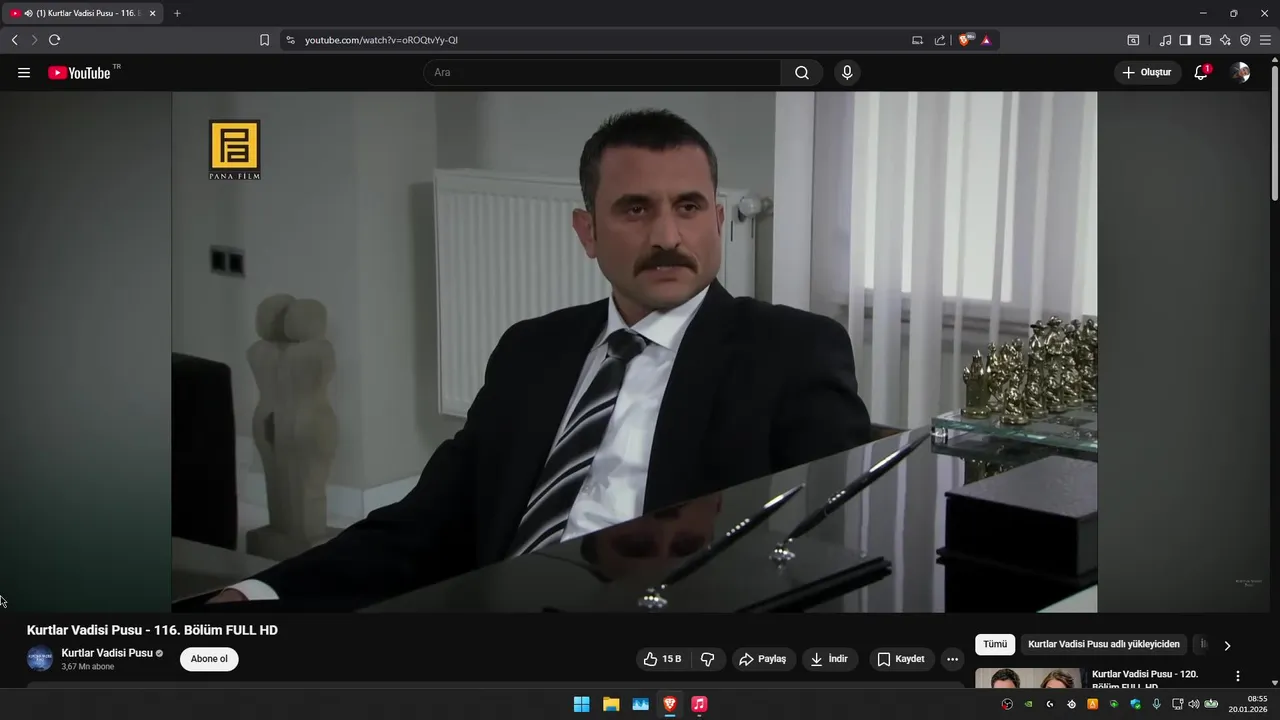Click the video player to pause playback

coord(634,352)
